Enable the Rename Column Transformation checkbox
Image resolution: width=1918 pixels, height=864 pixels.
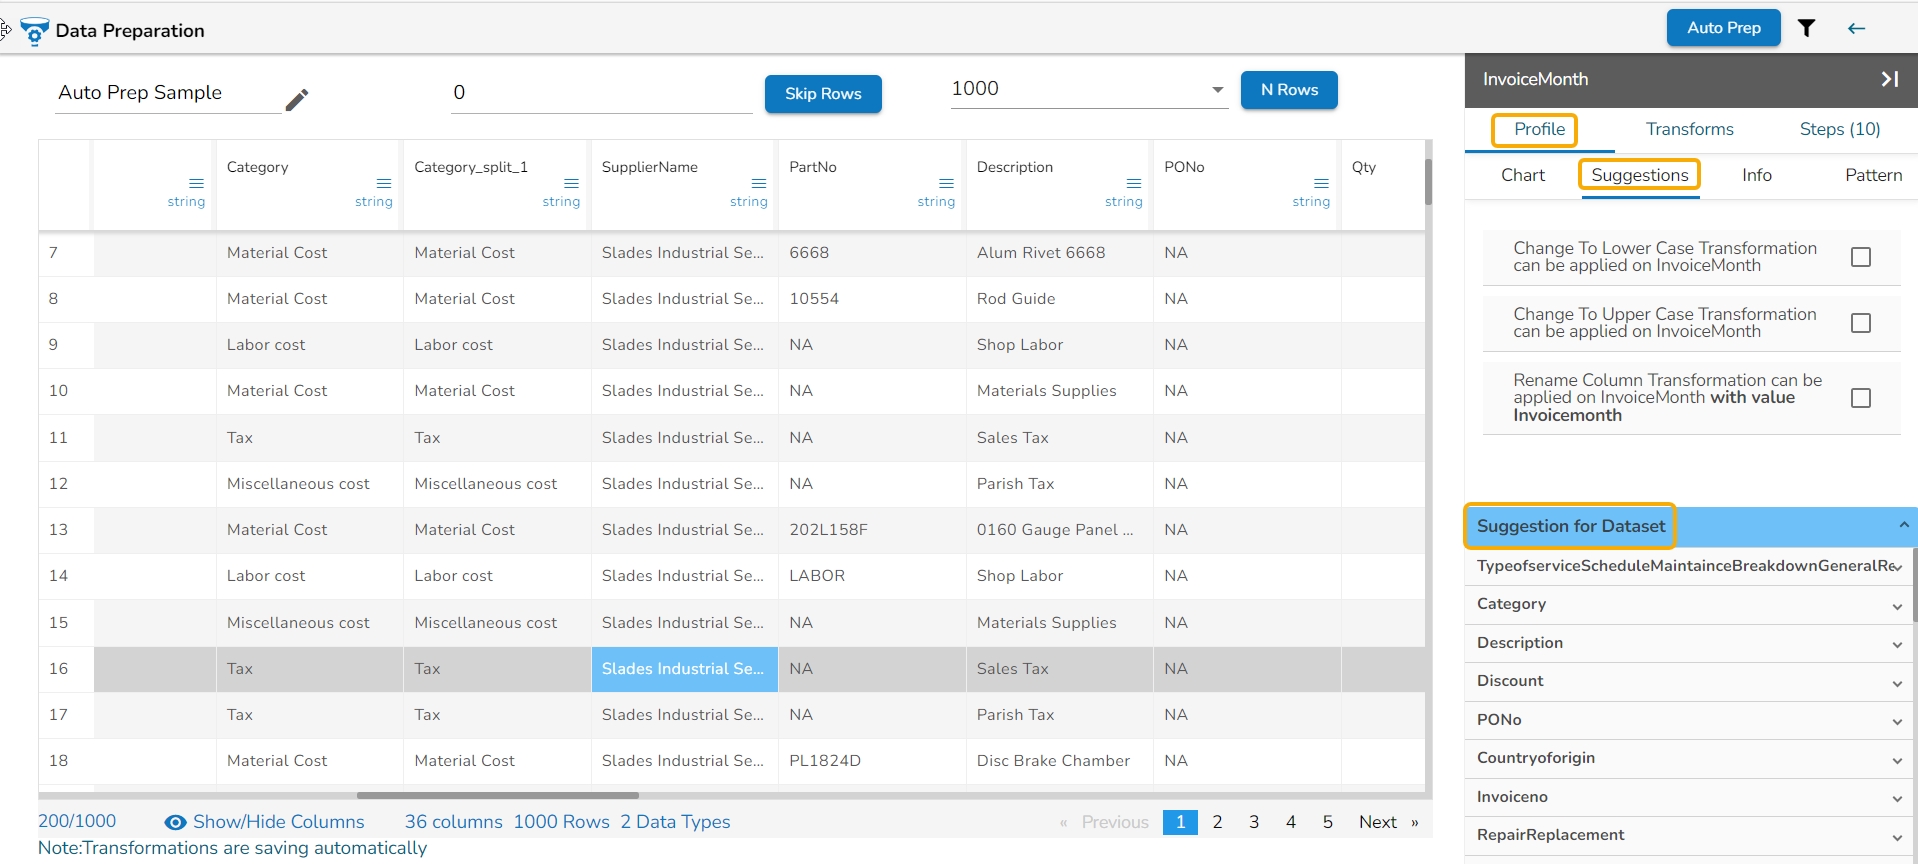click(x=1860, y=398)
